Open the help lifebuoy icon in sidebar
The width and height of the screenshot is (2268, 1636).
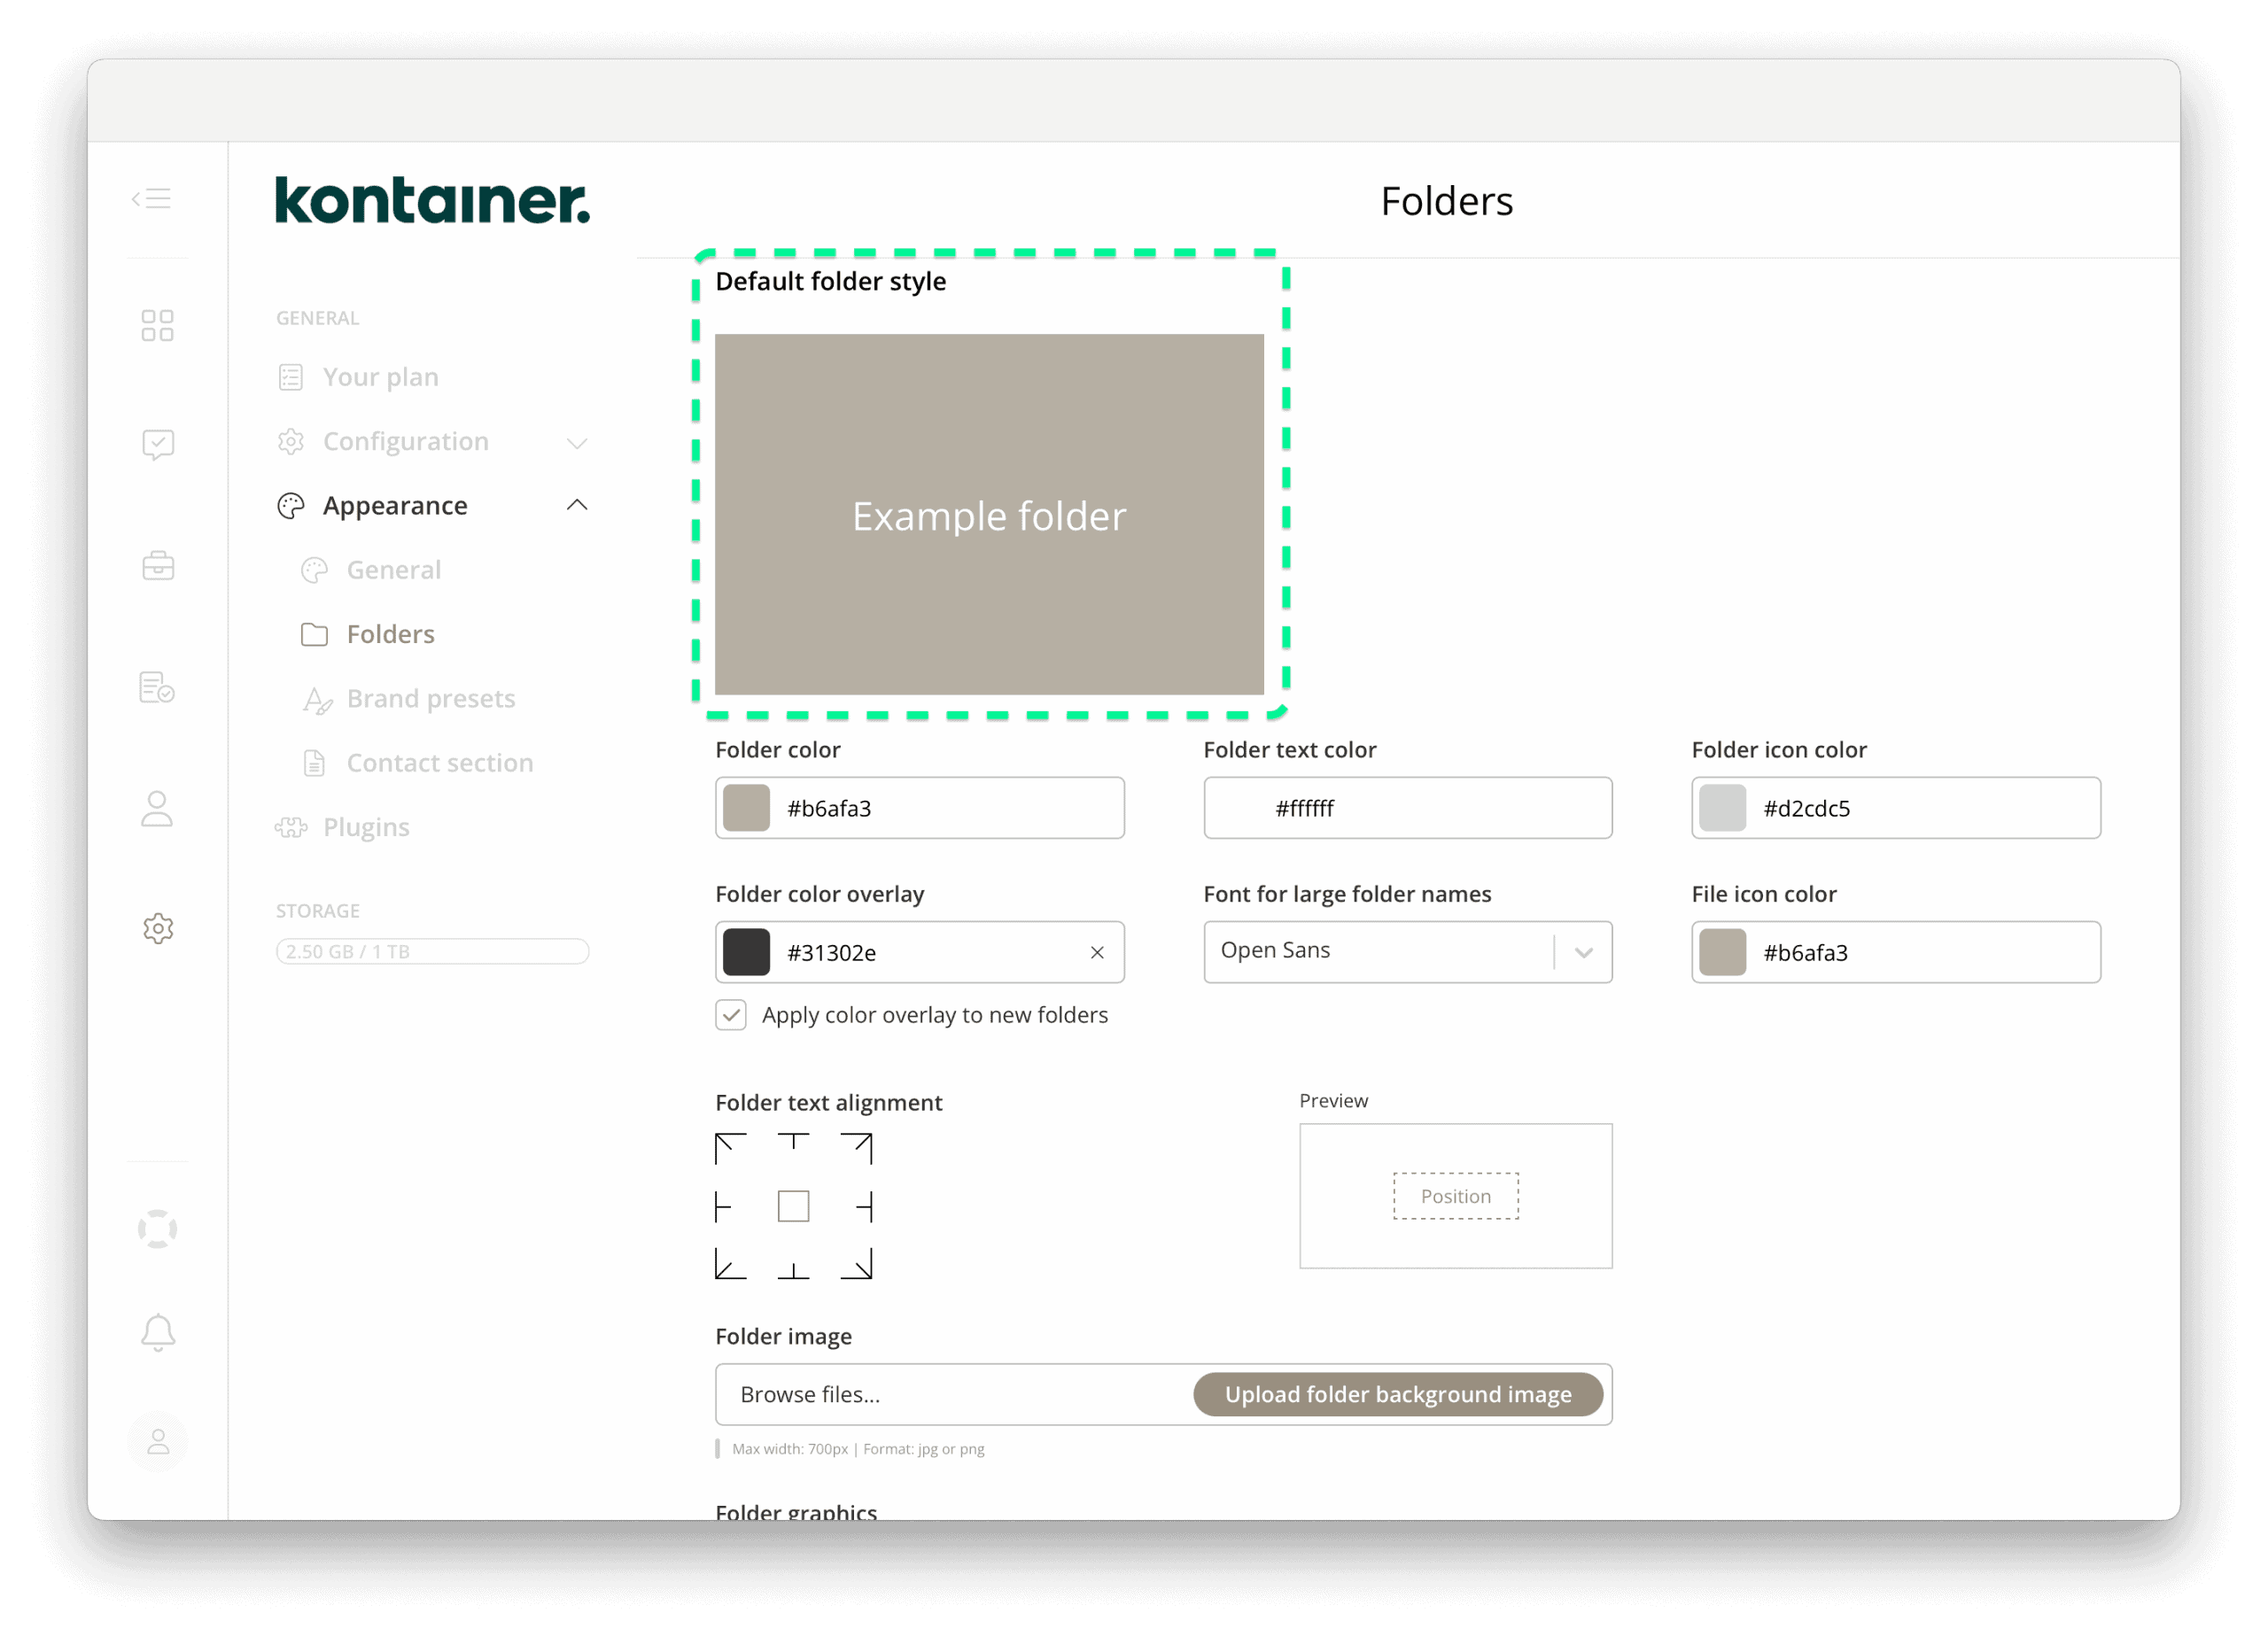pyautogui.click(x=157, y=1229)
